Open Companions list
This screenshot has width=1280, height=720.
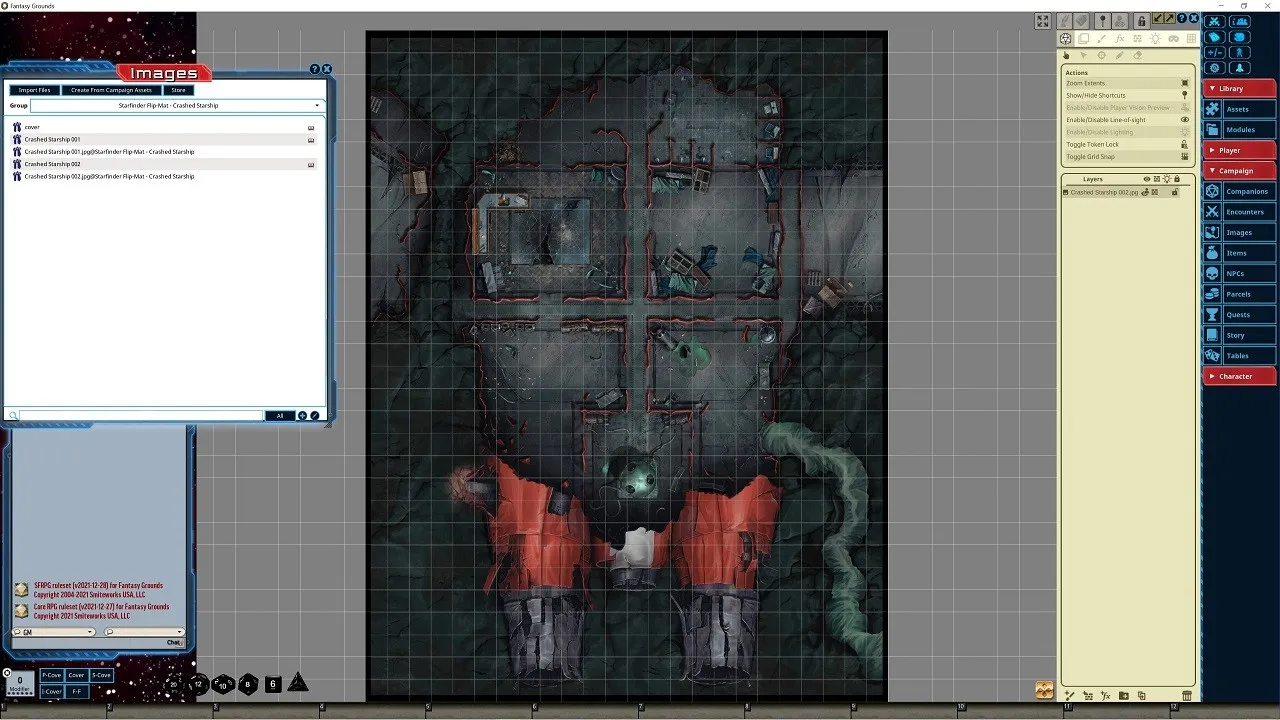[1239, 191]
